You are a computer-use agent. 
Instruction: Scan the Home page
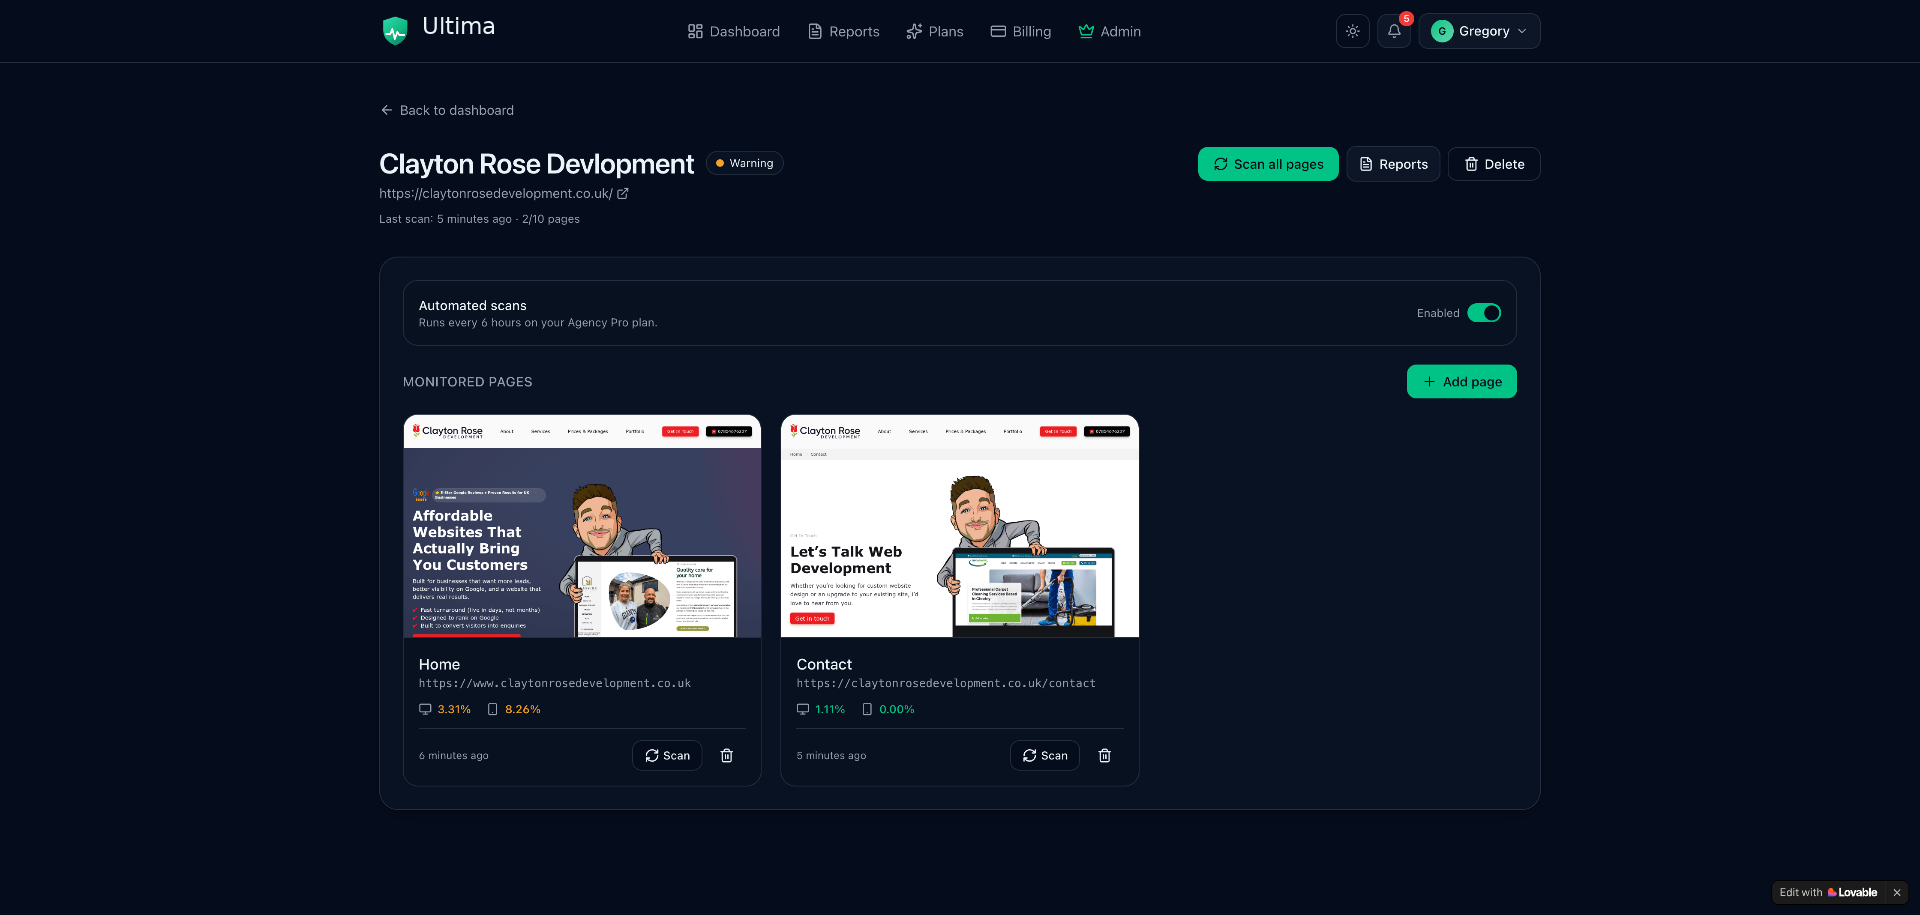(667, 756)
